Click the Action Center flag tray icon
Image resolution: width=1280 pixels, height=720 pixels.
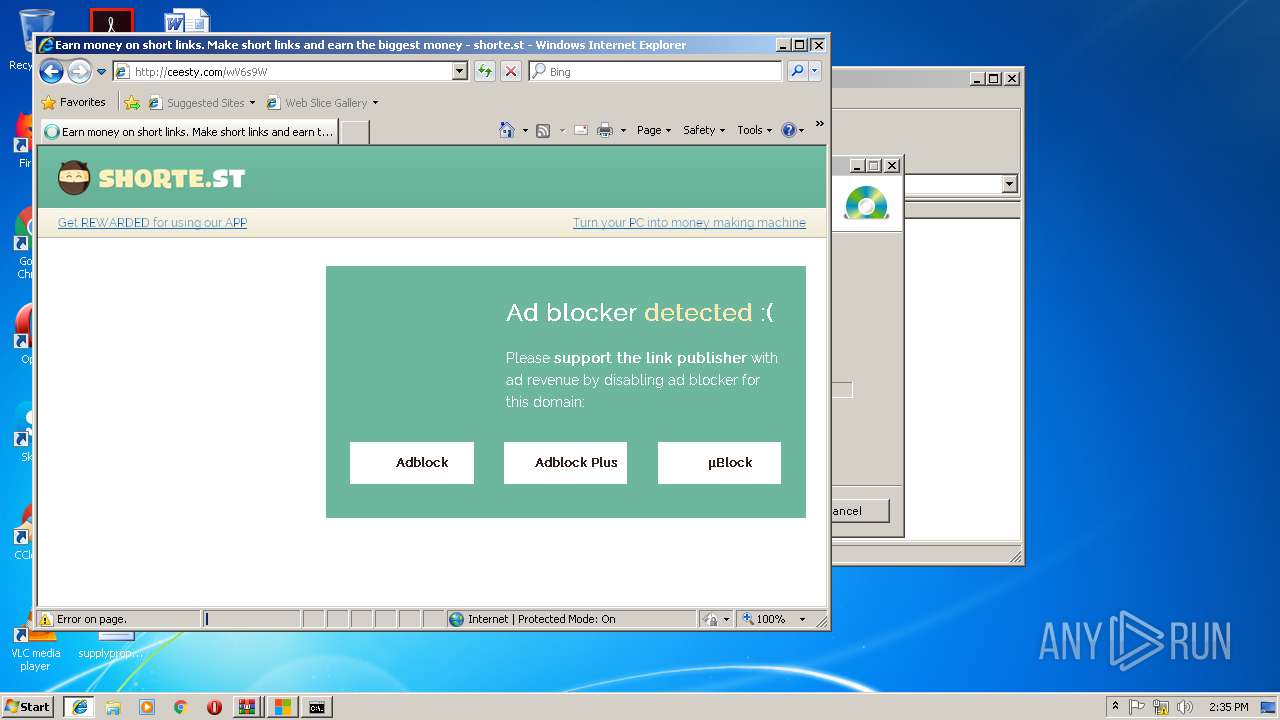point(1137,706)
